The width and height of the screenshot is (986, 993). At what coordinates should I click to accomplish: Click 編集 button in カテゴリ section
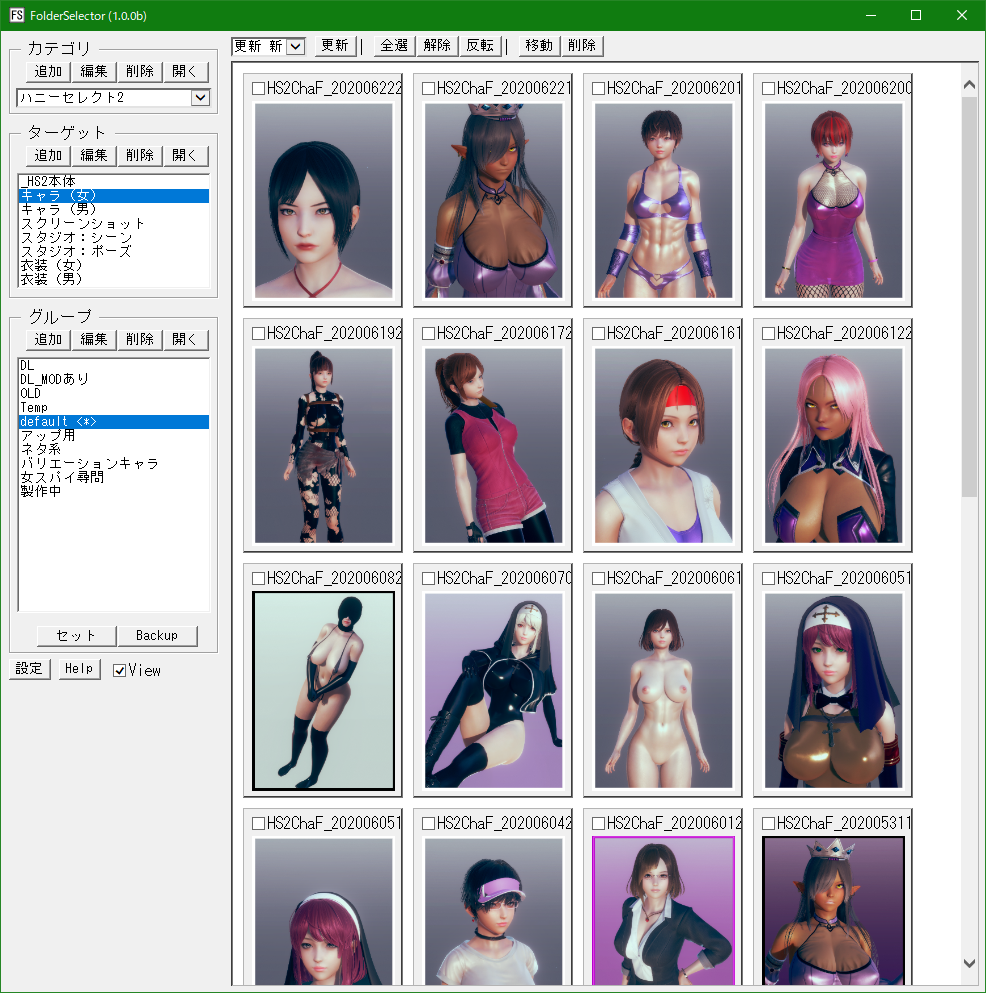[x=94, y=72]
